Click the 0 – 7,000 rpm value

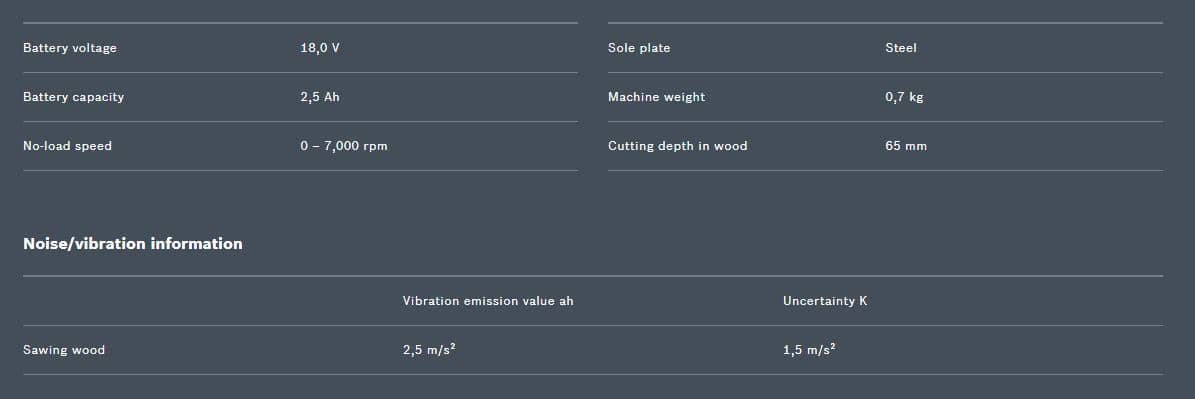tap(344, 146)
